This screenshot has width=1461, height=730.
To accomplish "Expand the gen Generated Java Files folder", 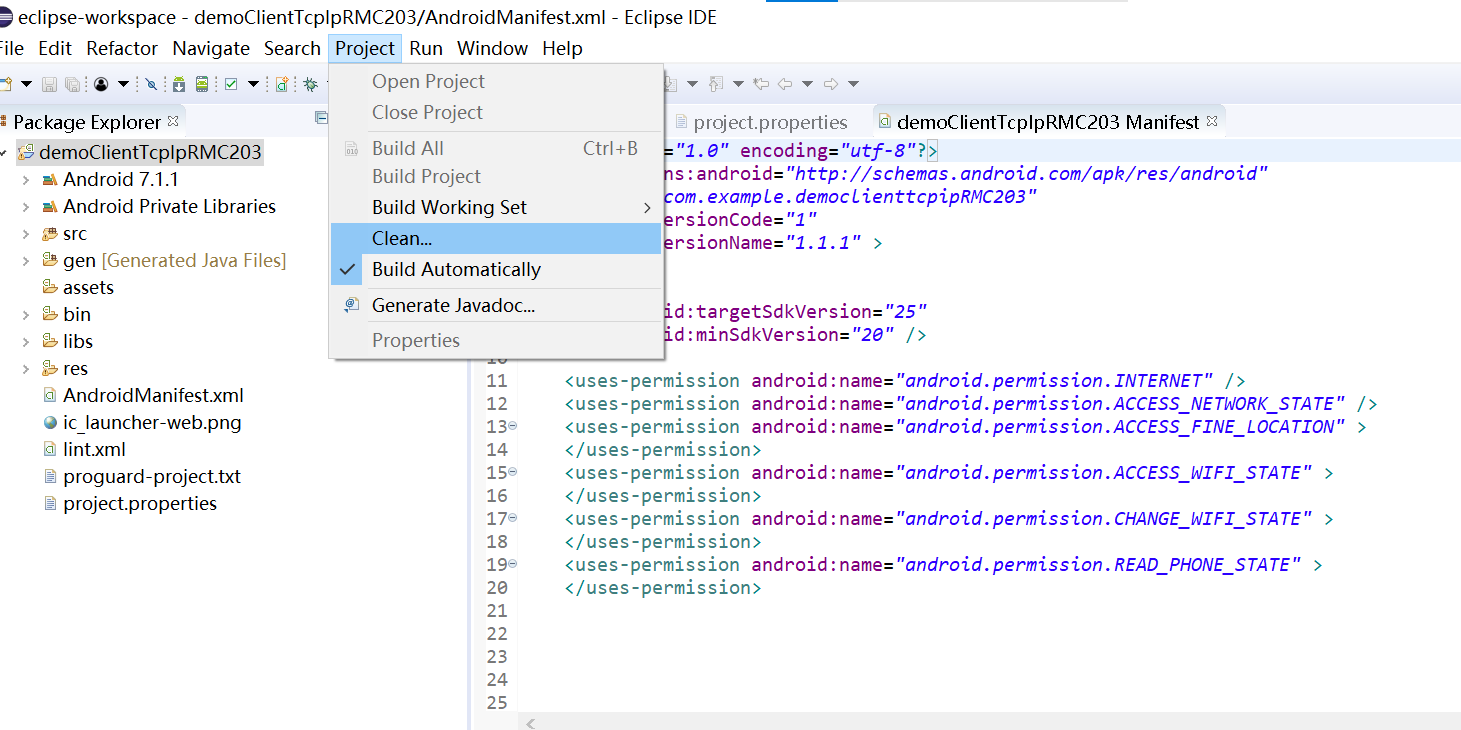I will [x=25, y=261].
